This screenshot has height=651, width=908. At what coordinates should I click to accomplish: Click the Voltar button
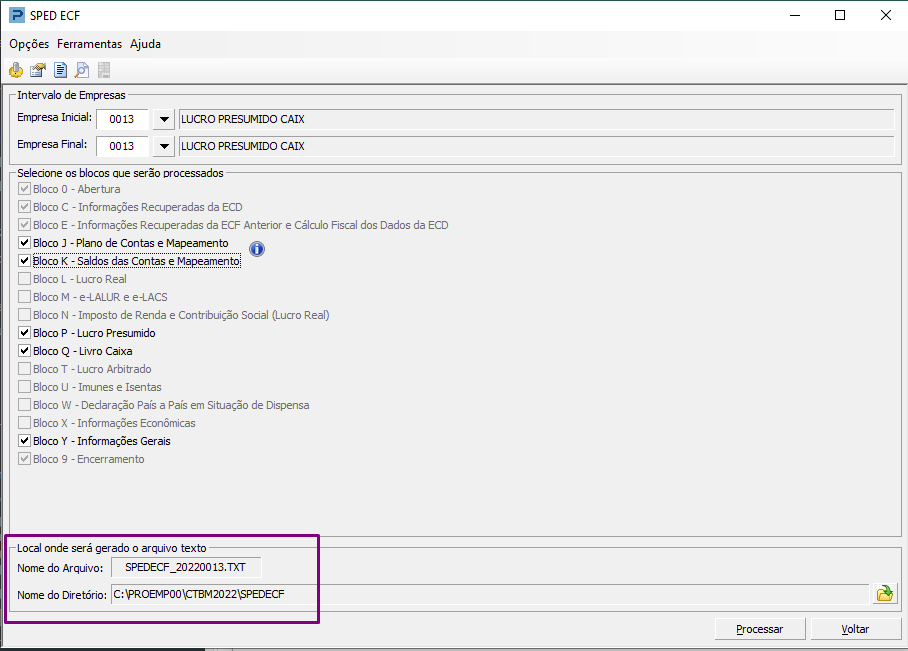pos(855,629)
